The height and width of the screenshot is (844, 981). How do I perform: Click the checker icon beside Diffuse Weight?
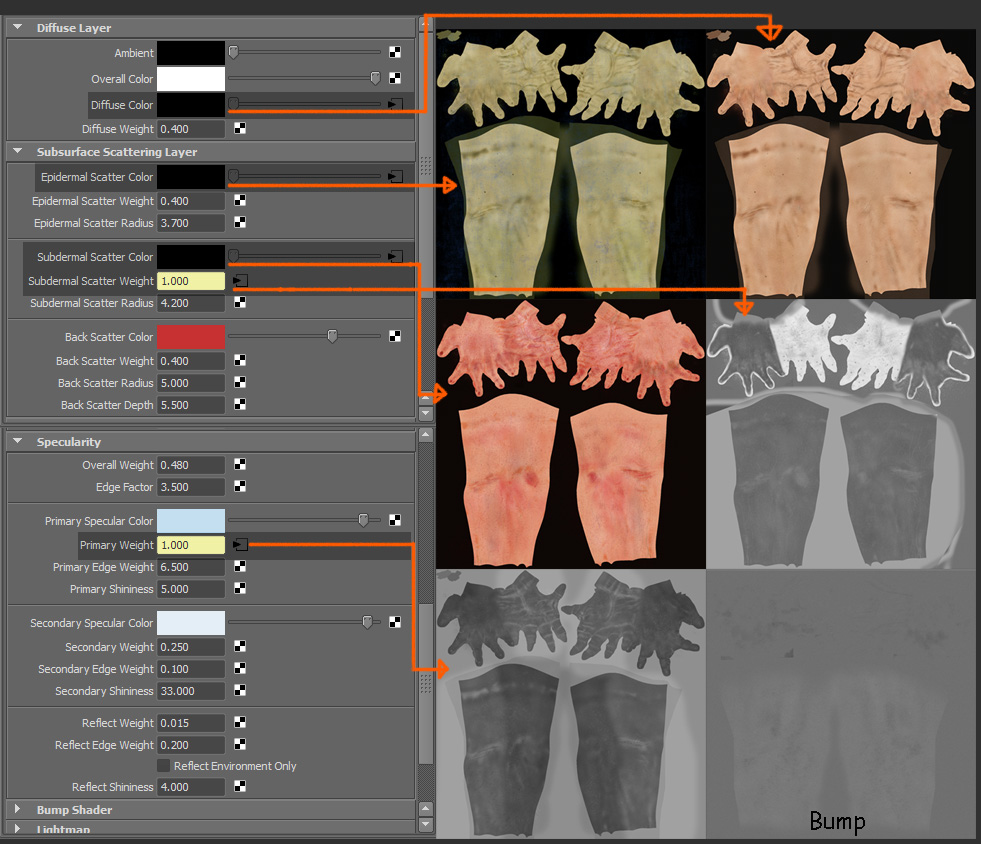coord(240,128)
